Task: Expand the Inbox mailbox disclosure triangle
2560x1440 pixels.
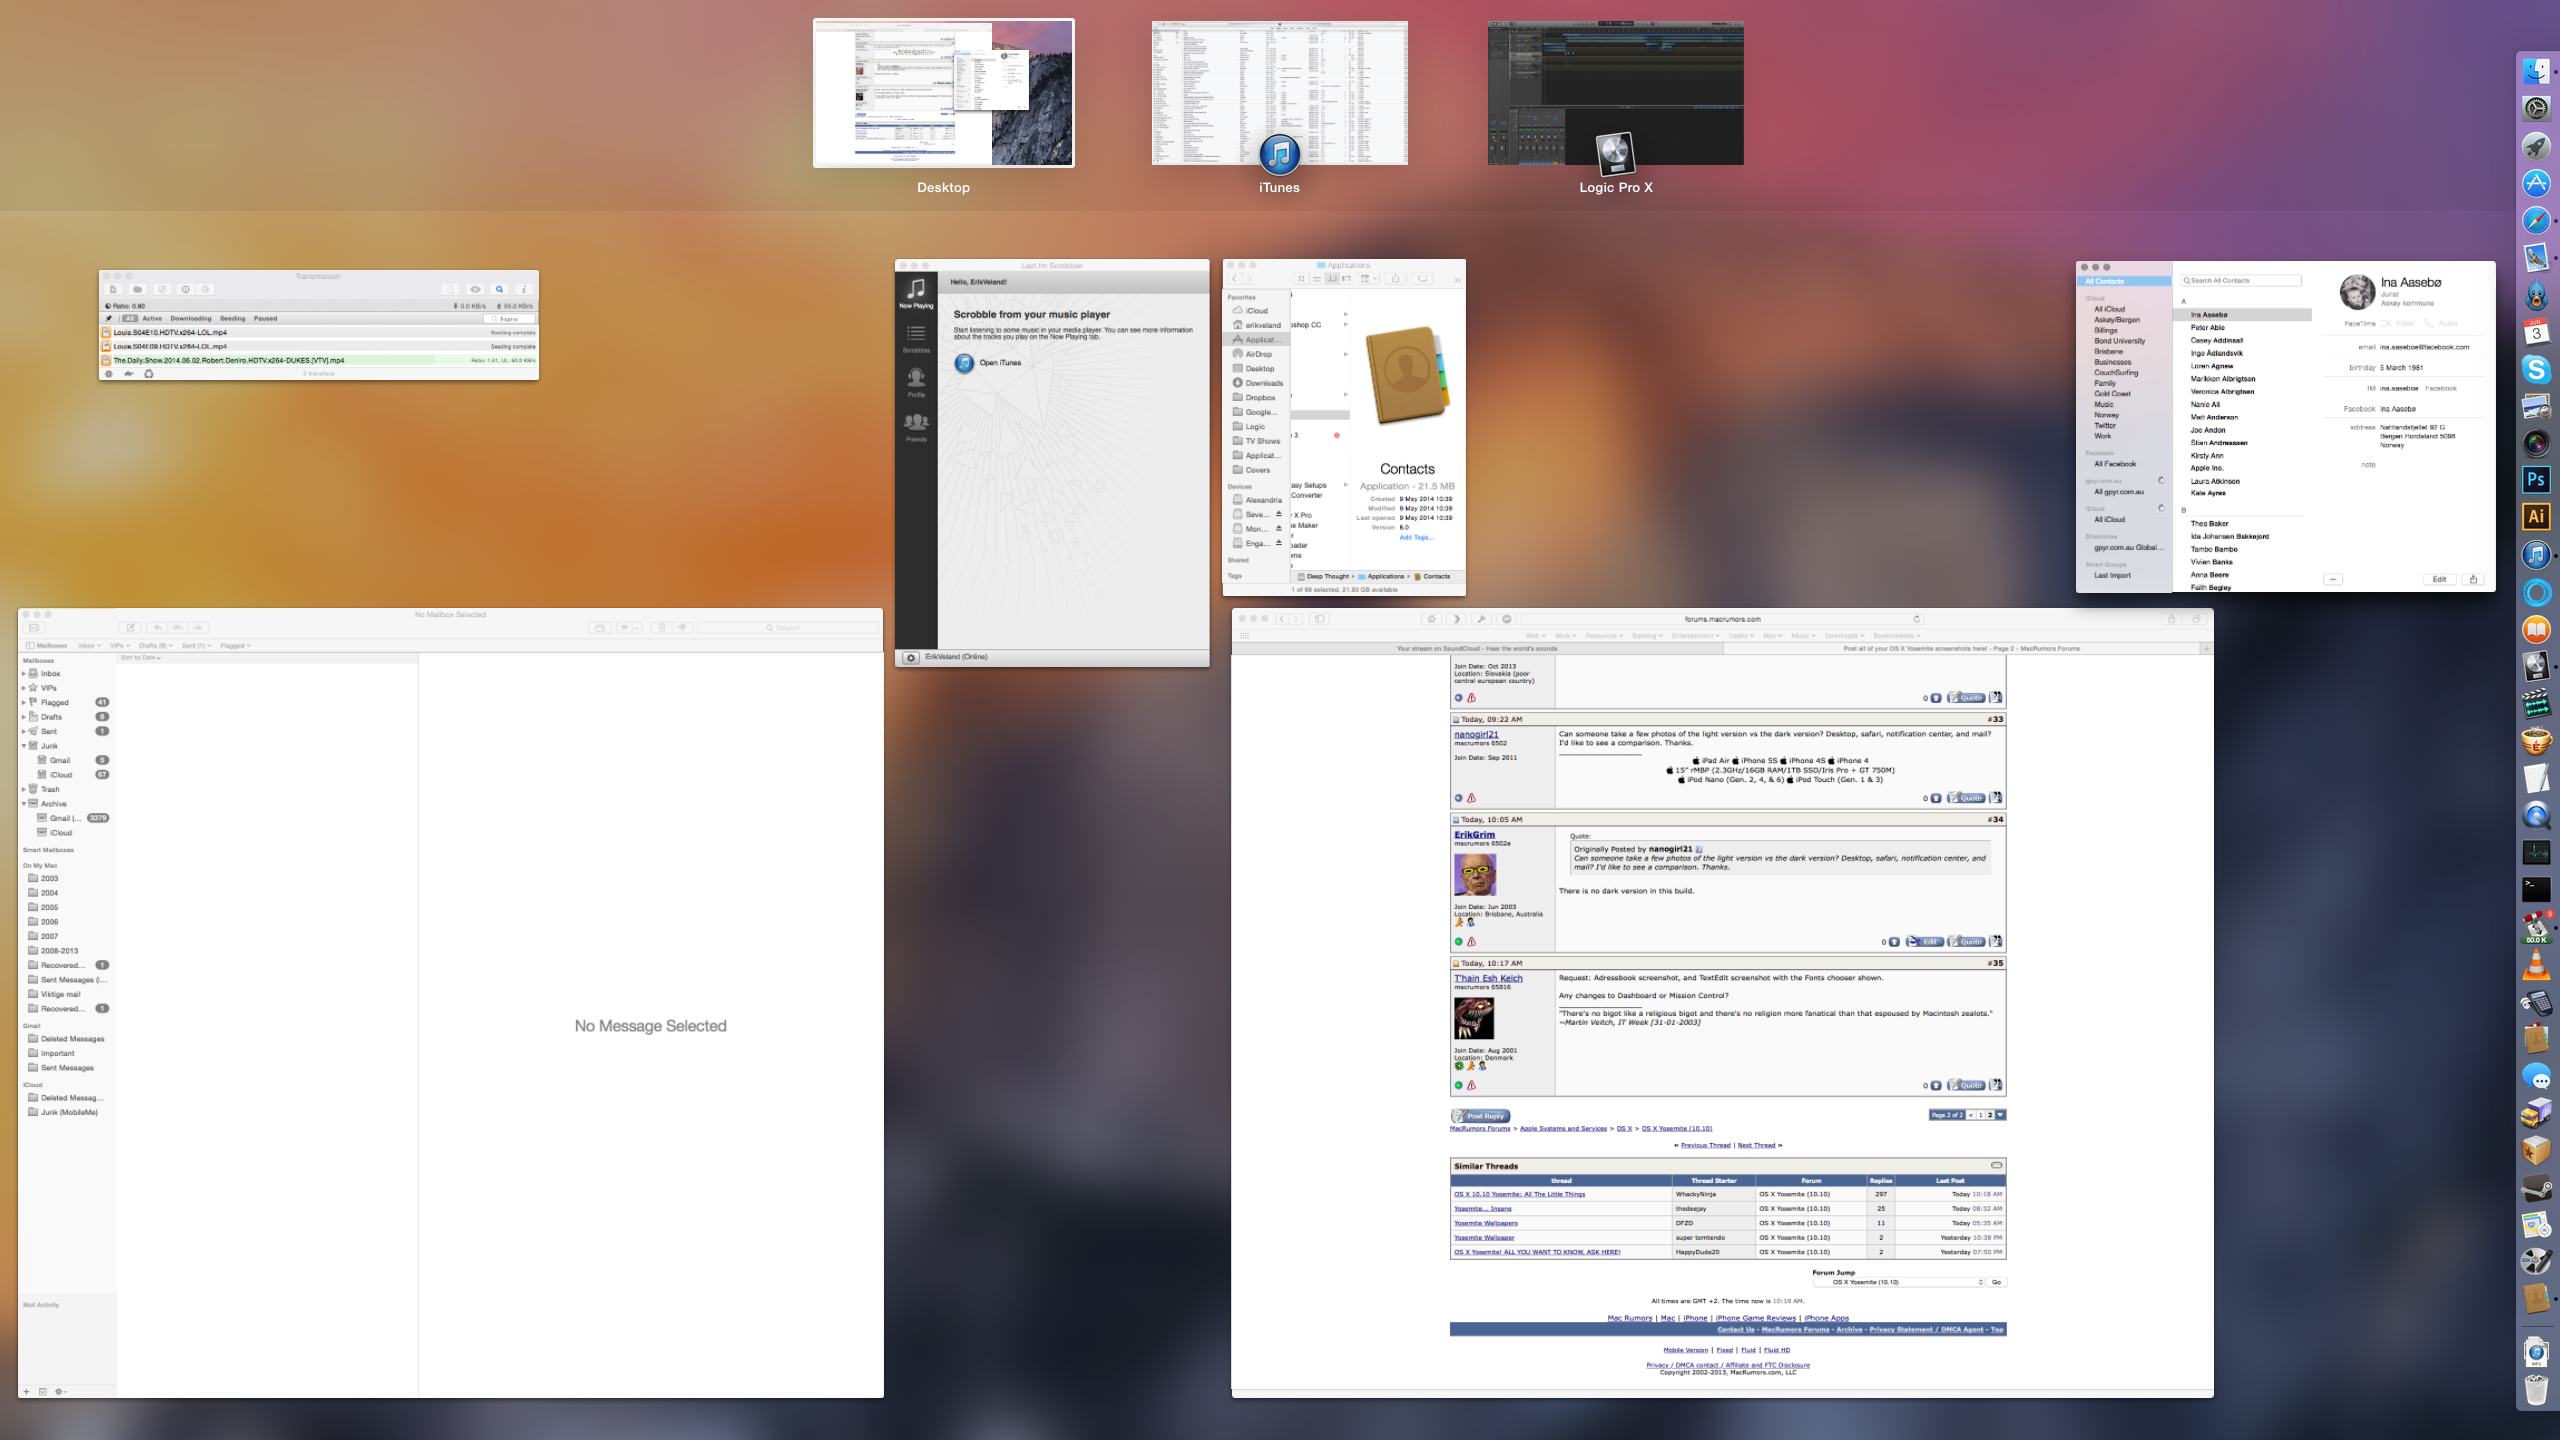Action: coord(23,674)
